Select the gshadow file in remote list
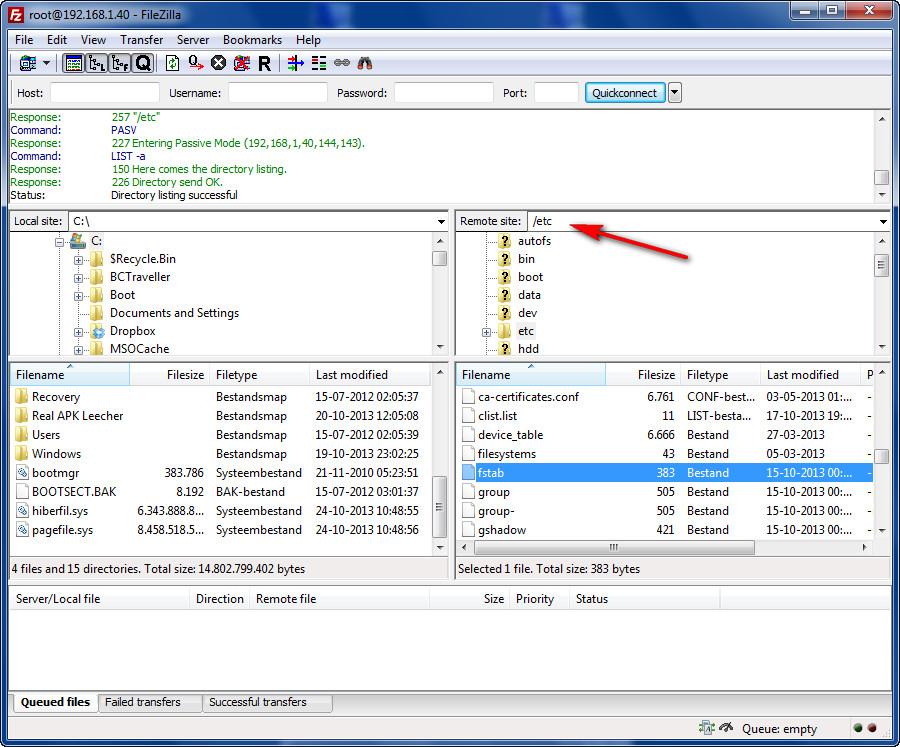 (666, 529)
